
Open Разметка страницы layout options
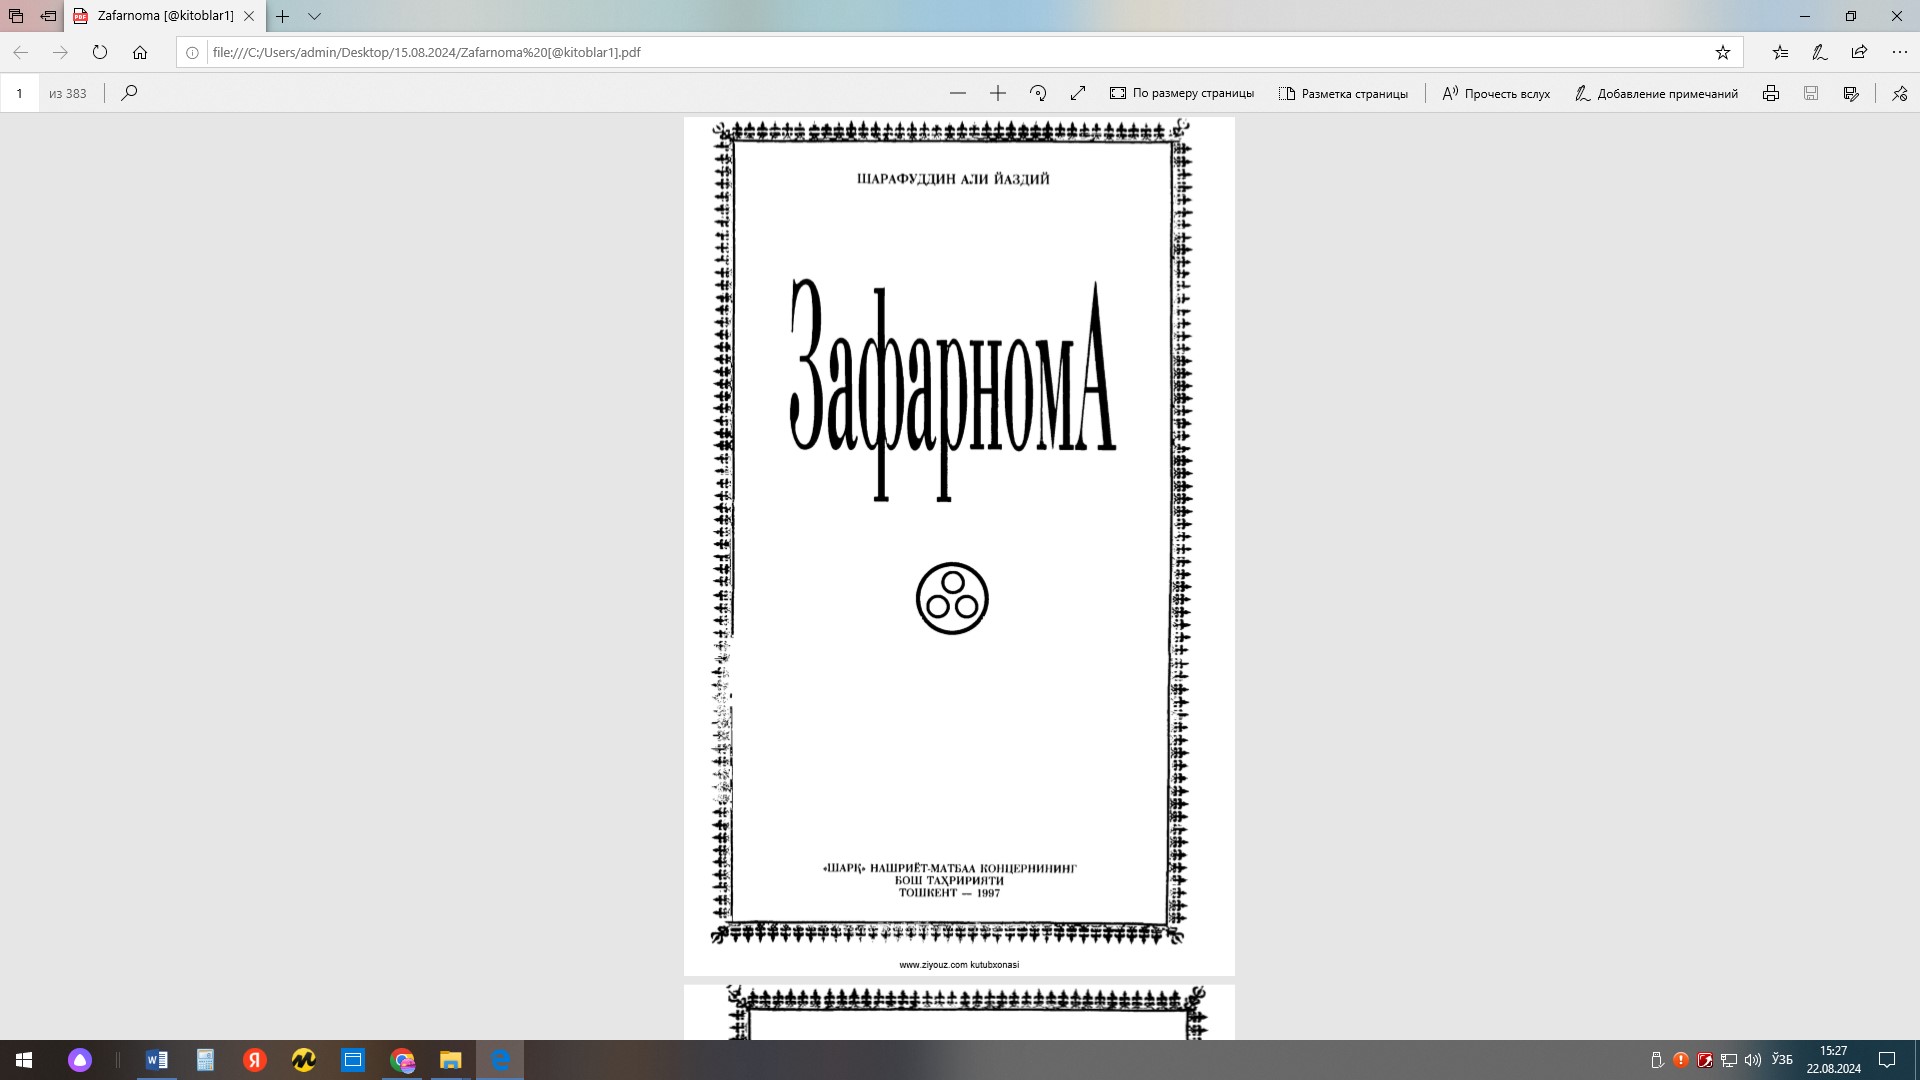tap(1343, 93)
